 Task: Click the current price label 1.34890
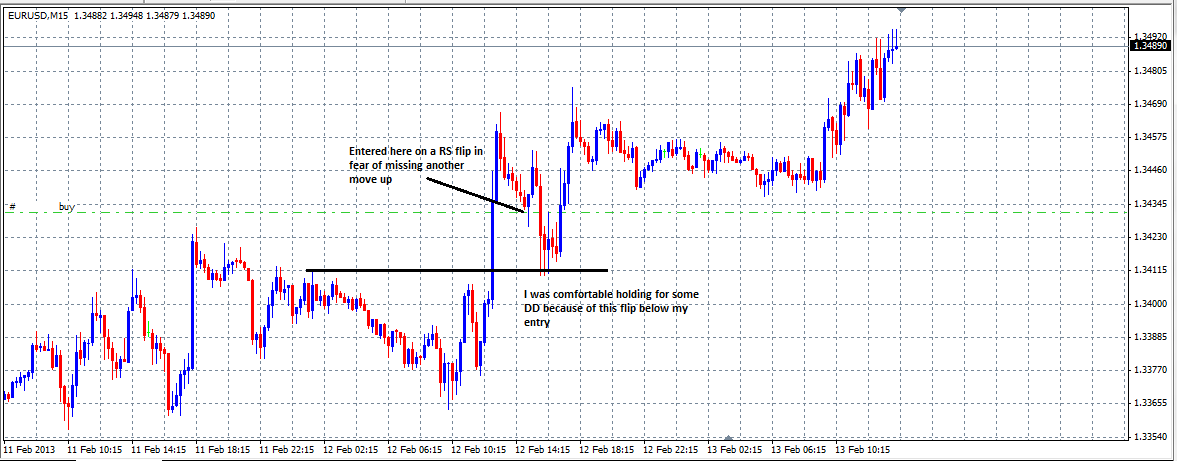coord(1151,46)
